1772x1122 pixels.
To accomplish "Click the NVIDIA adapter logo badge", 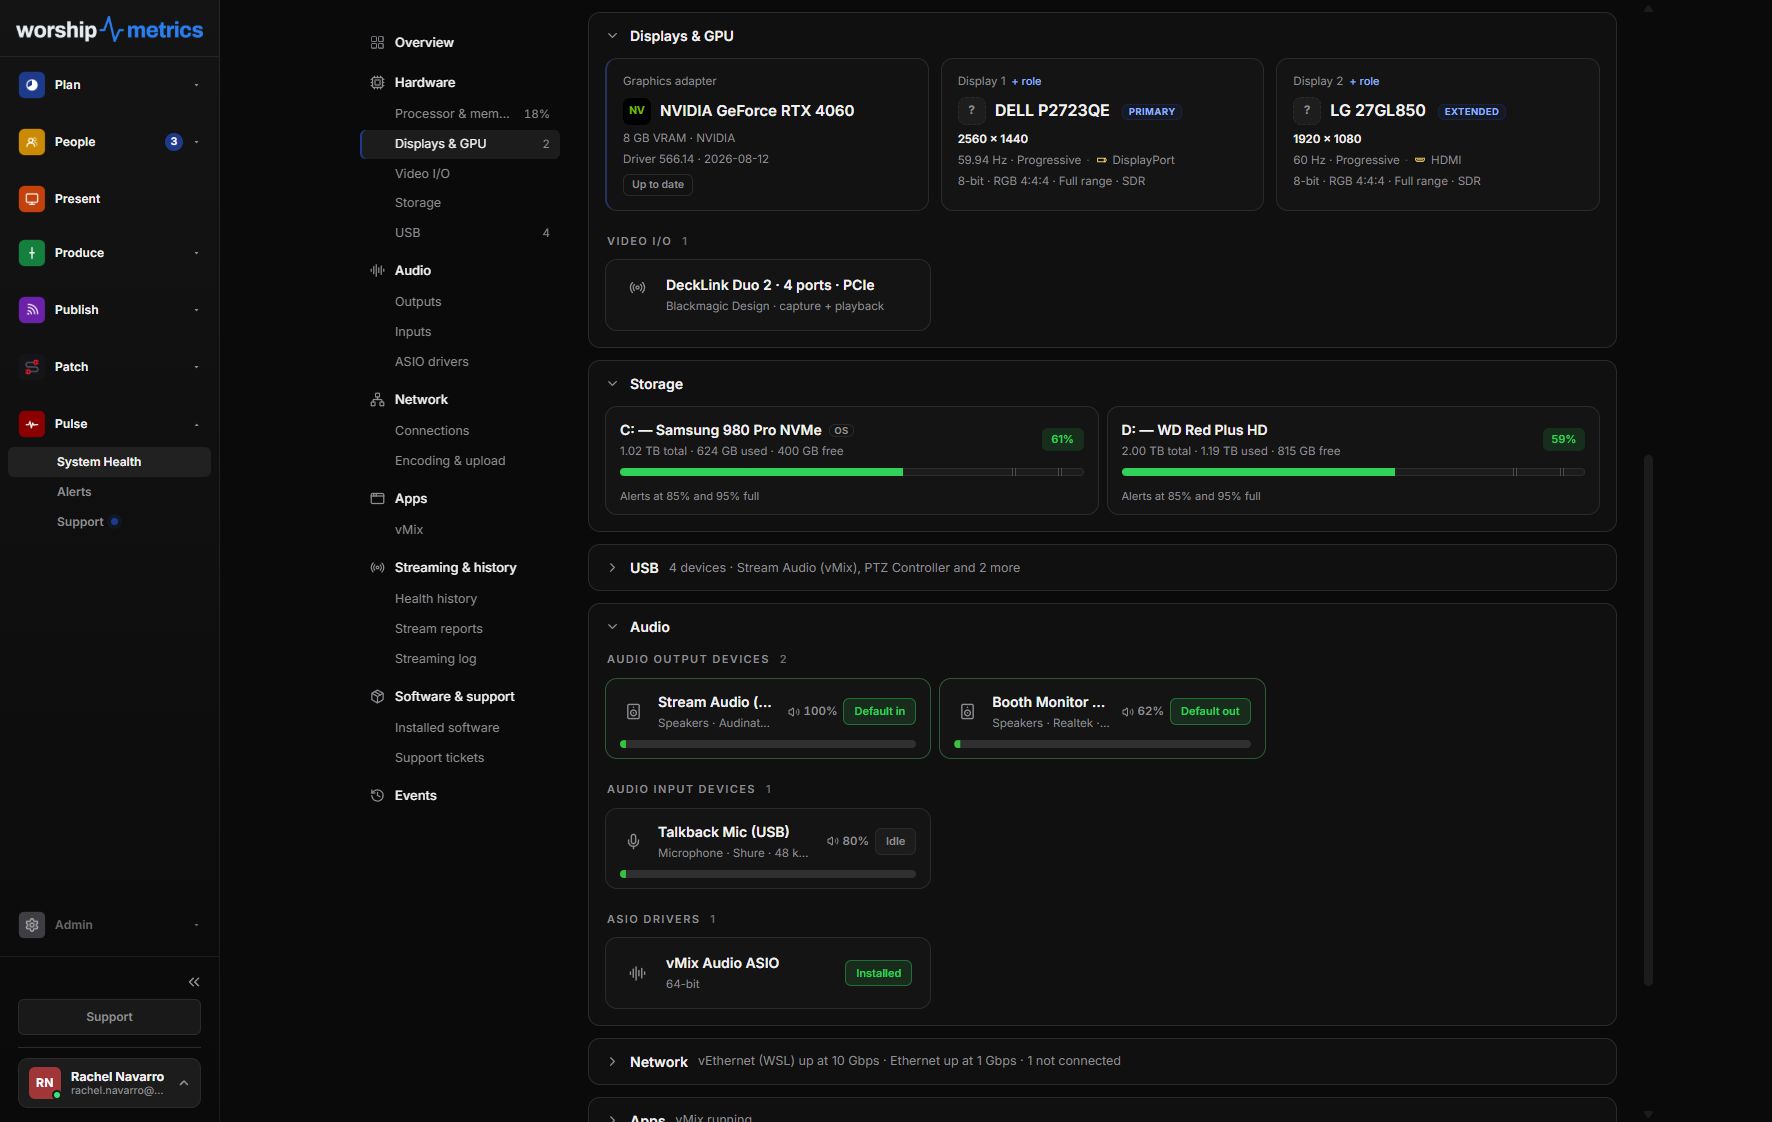I will (x=636, y=110).
